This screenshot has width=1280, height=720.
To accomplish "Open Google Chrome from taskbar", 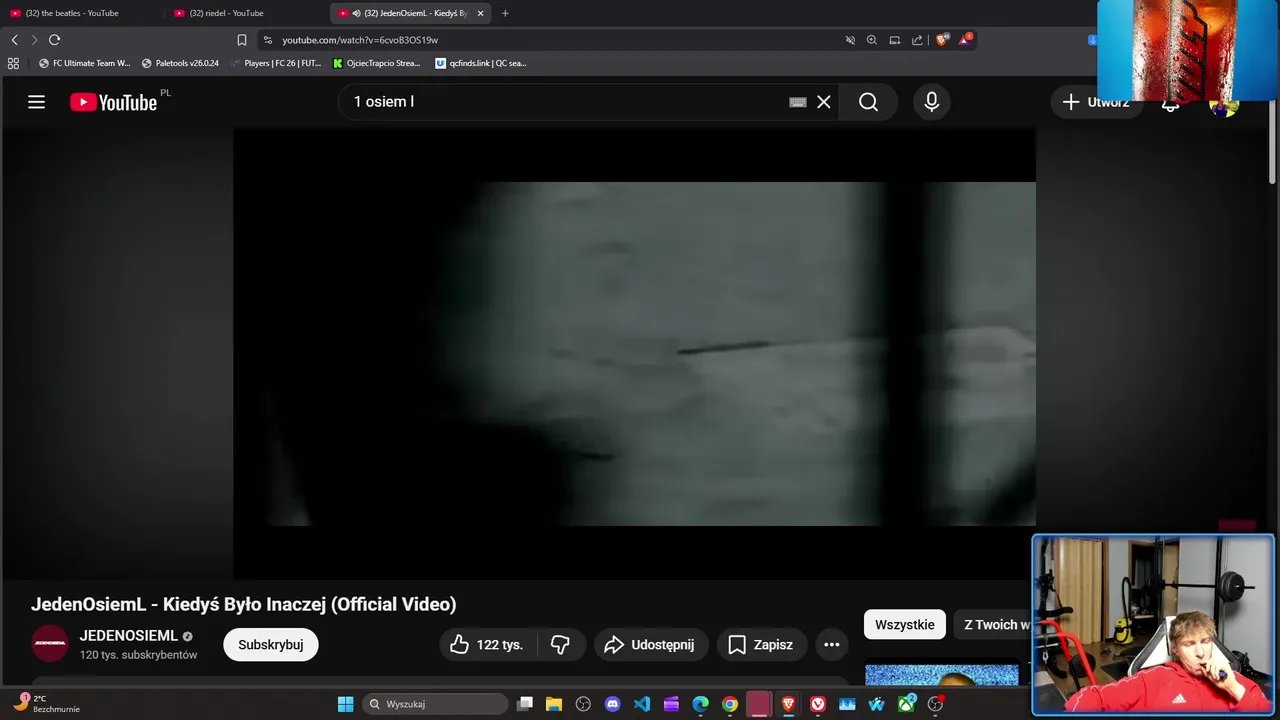I will point(730,704).
